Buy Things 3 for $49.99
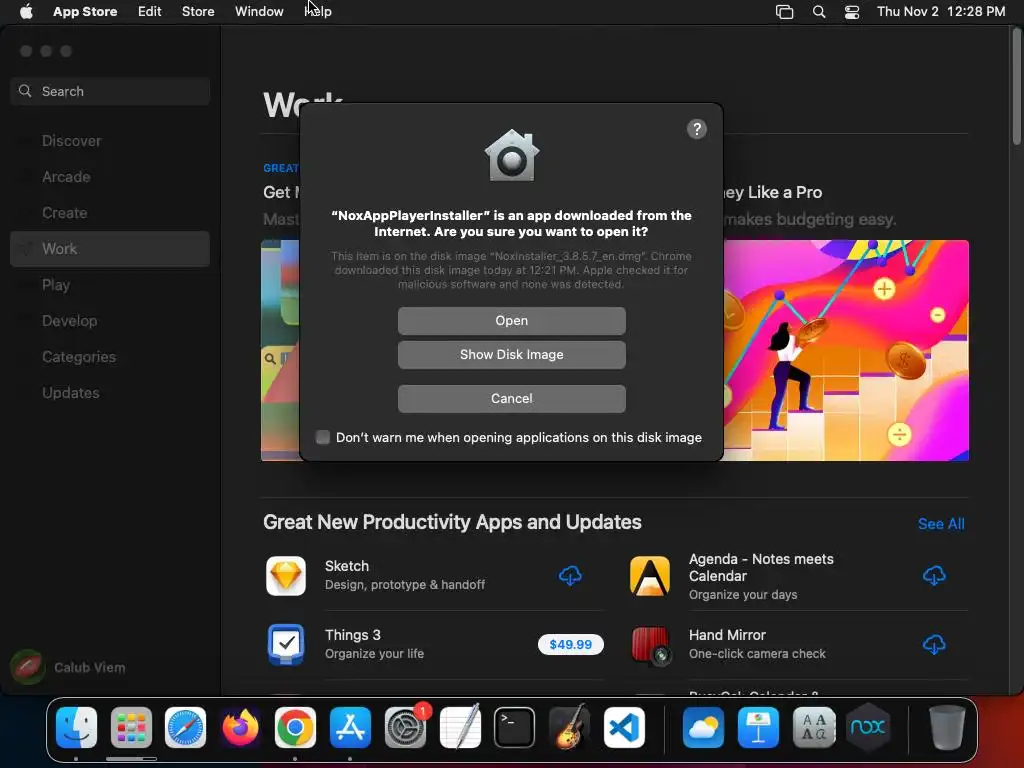 point(571,645)
